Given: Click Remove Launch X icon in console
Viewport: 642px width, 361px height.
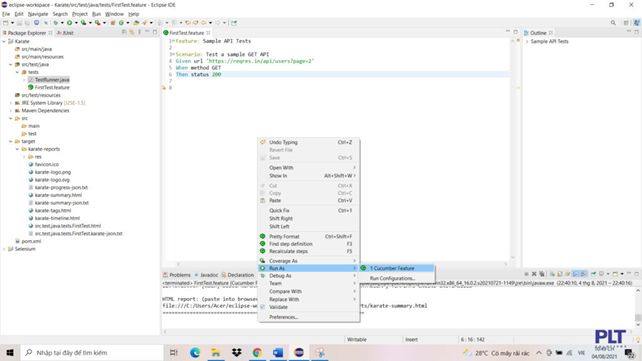Looking at the screenshot, I should [x=534, y=274].
